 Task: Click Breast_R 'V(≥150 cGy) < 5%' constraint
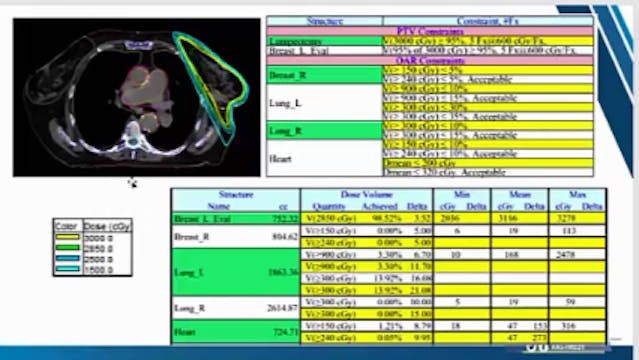pyautogui.click(x=487, y=70)
